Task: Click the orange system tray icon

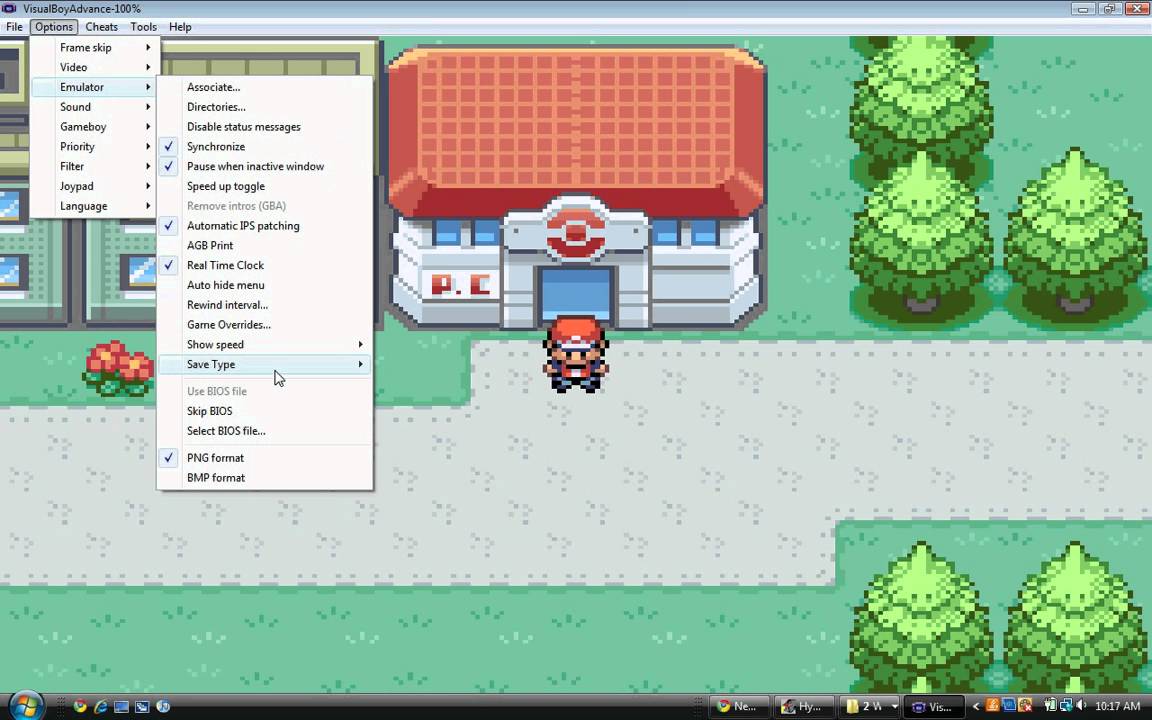Action: pos(993,706)
